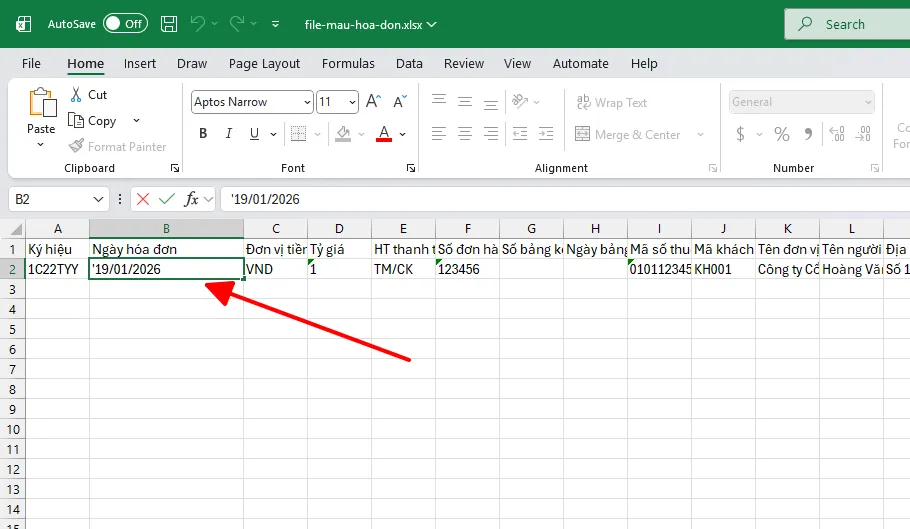Click the Increase Indent icon
Screen dimensions: 910x529
(546, 134)
